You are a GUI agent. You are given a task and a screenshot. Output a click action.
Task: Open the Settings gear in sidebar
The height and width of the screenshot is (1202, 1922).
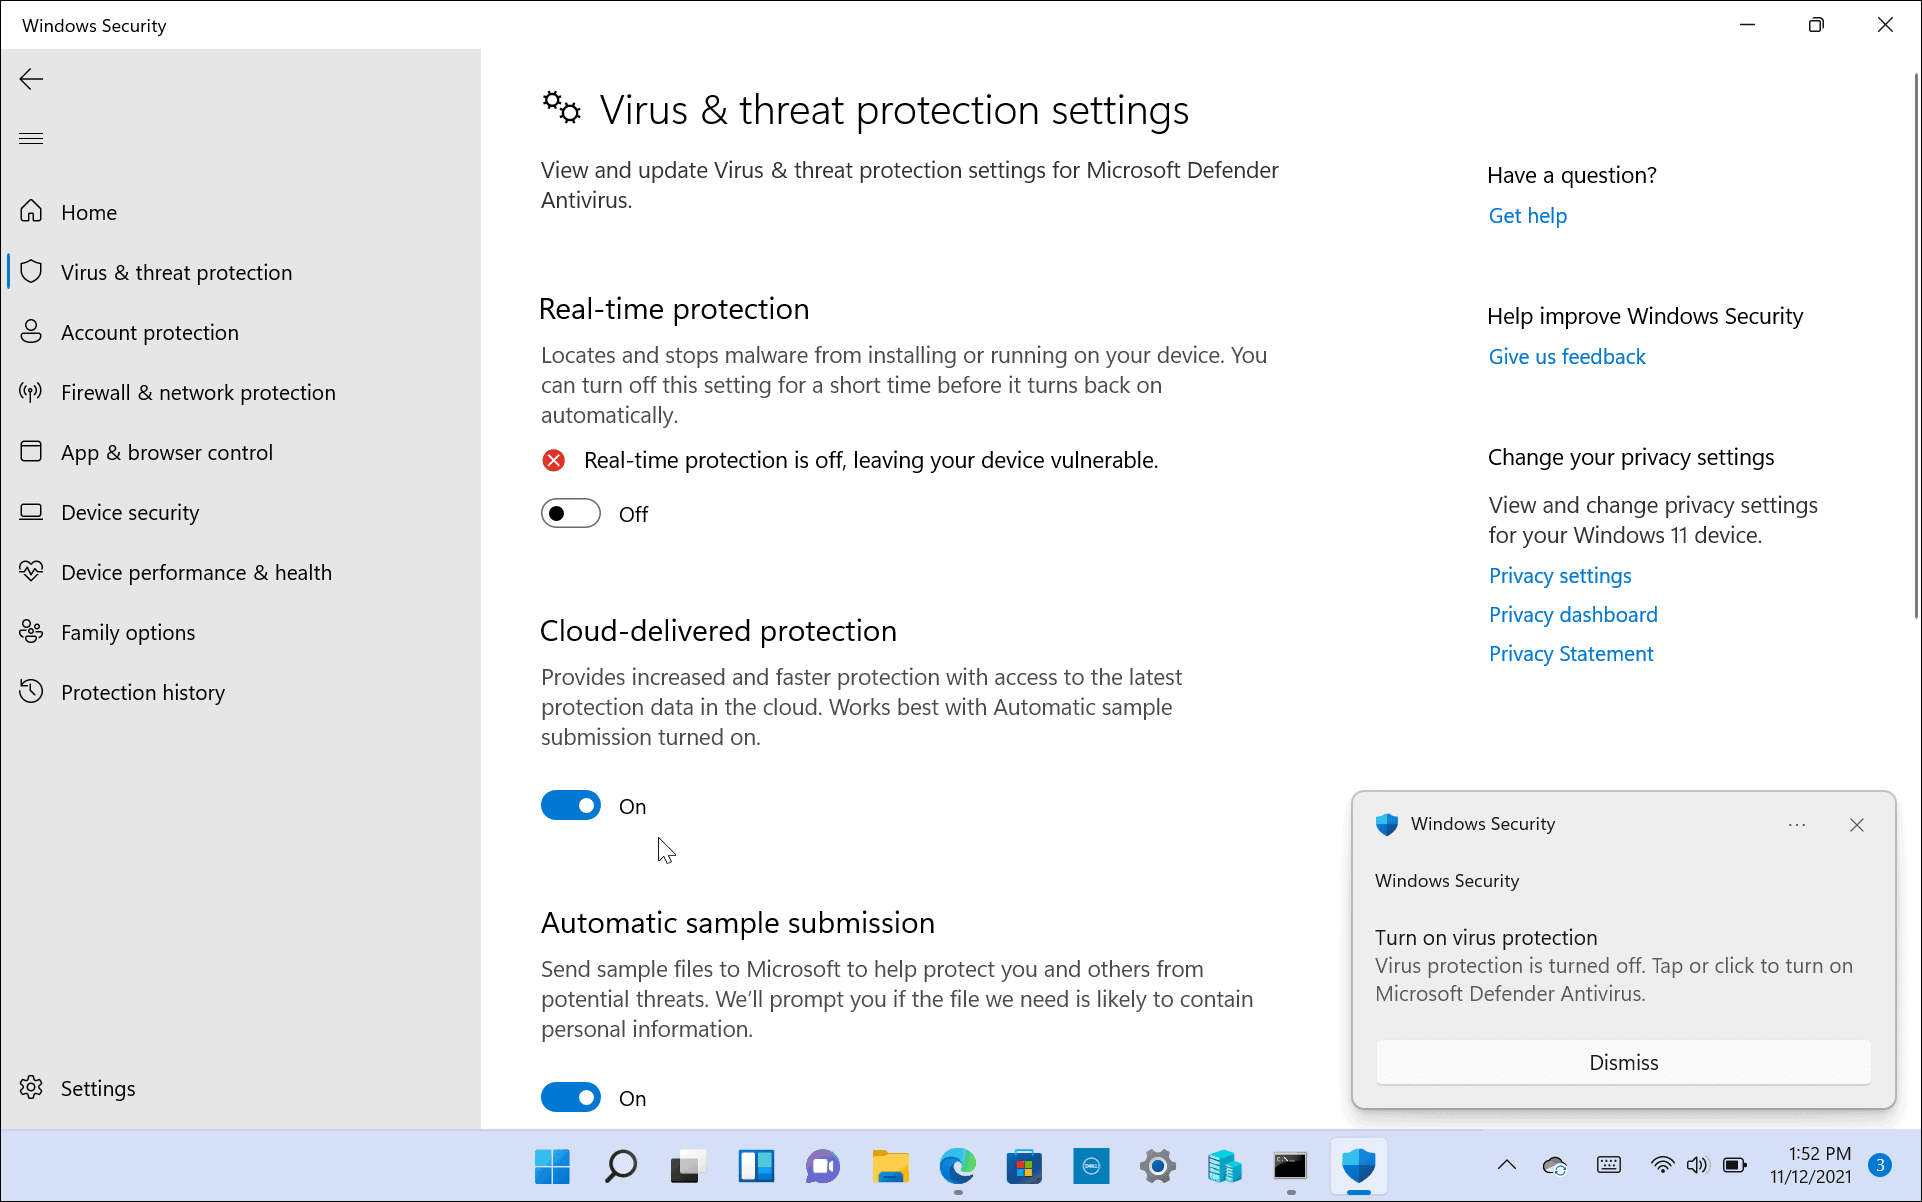pos(32,1088)
